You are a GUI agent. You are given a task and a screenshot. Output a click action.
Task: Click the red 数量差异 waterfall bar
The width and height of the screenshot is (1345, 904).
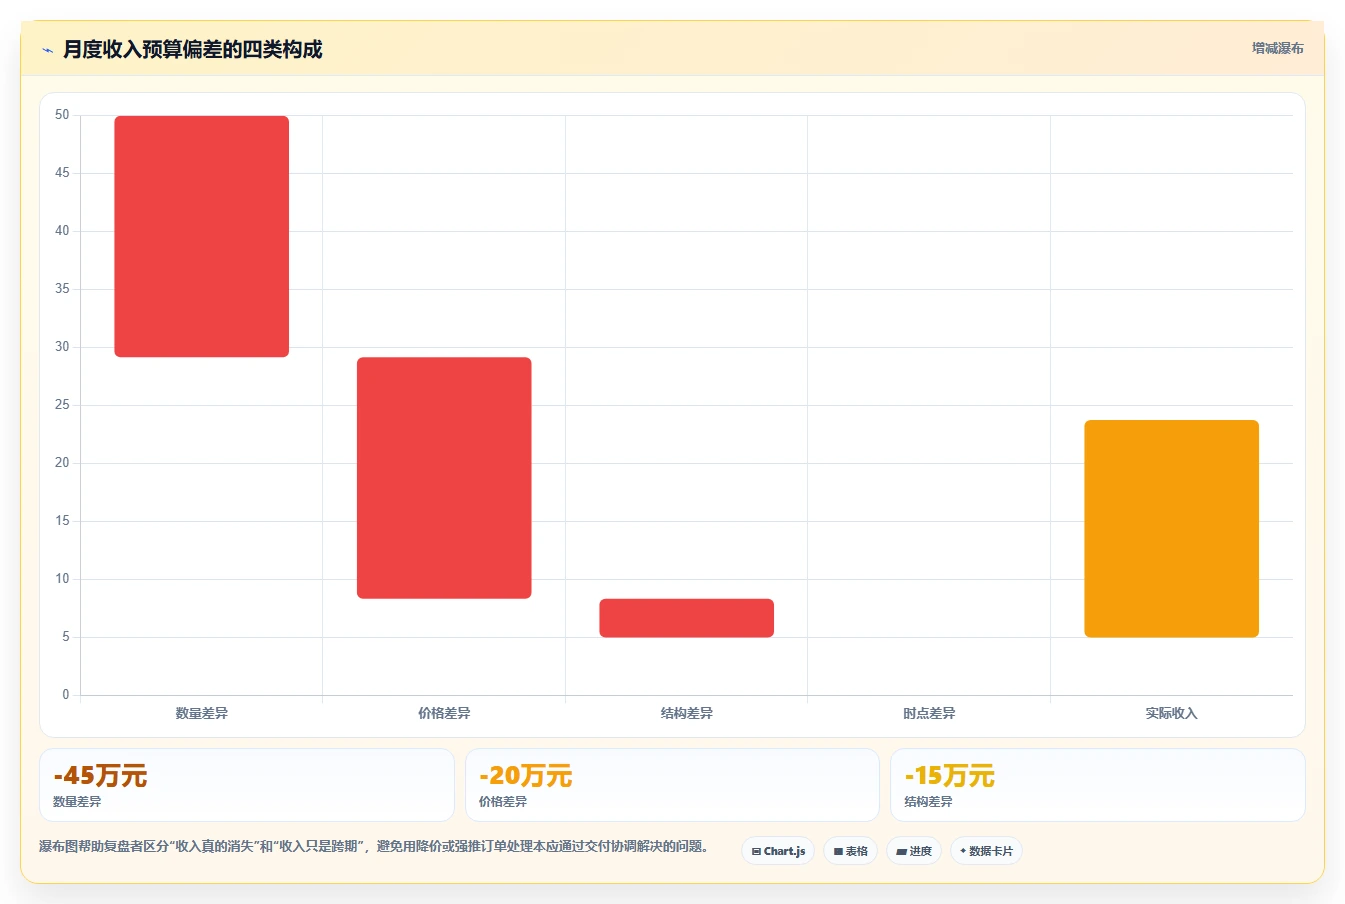(x=202, y=236)
